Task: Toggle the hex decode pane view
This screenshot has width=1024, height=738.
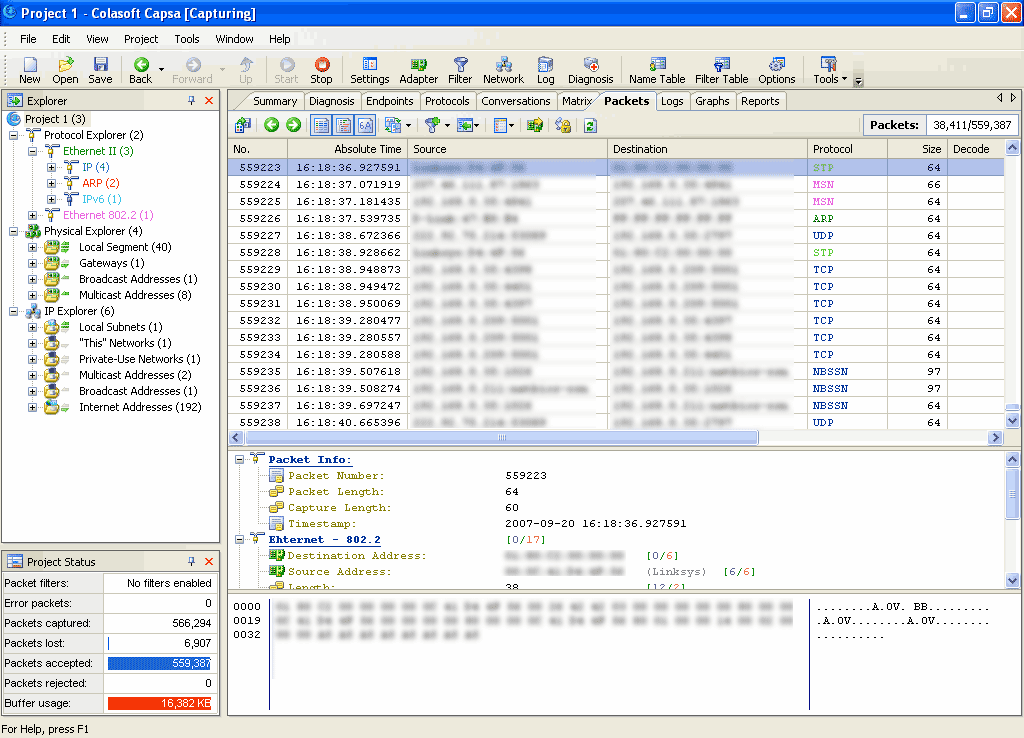Action: tap(364, 127)
